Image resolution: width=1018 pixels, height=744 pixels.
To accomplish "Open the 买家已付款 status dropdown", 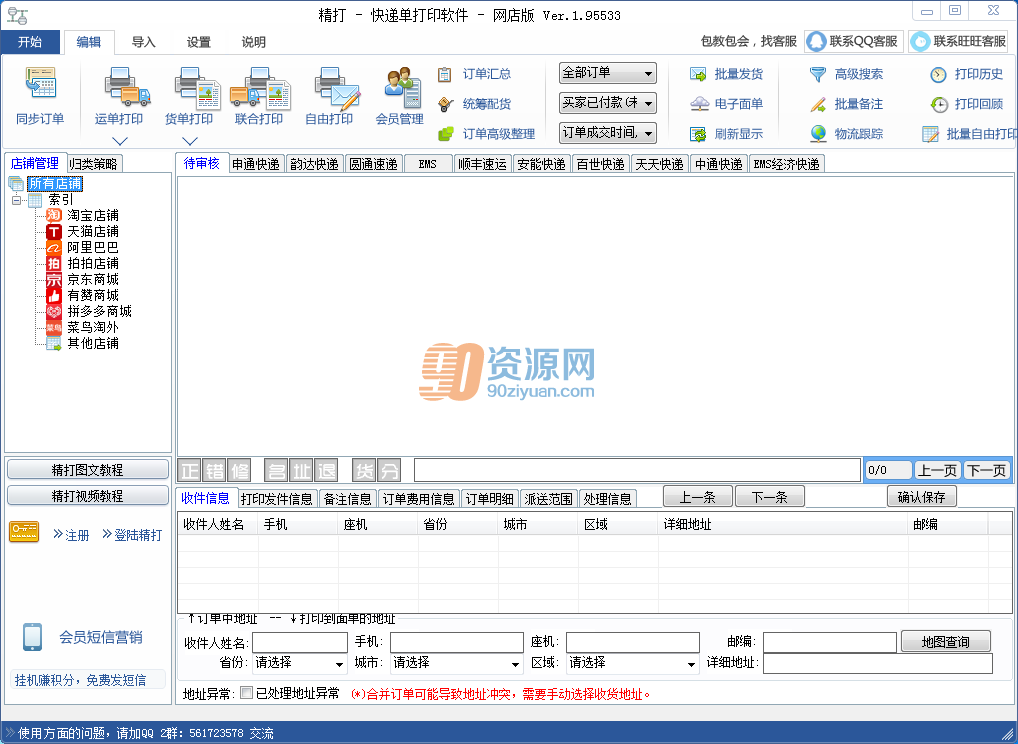I will pos(608,103).
